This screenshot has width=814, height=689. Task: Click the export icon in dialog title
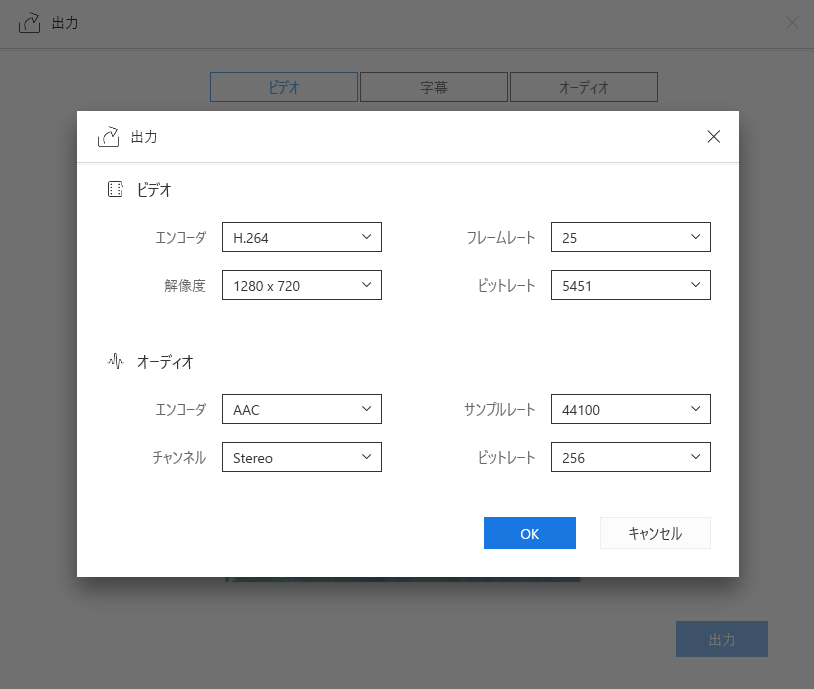coord(108,137)
